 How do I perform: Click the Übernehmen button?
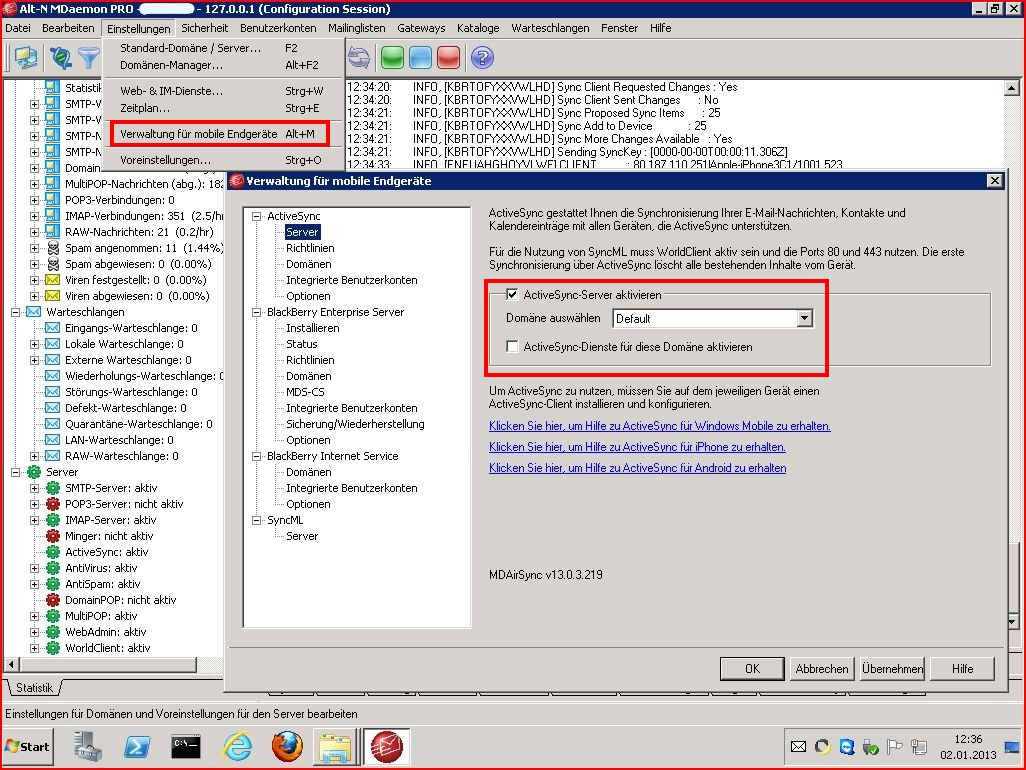(x=891, y=669)
